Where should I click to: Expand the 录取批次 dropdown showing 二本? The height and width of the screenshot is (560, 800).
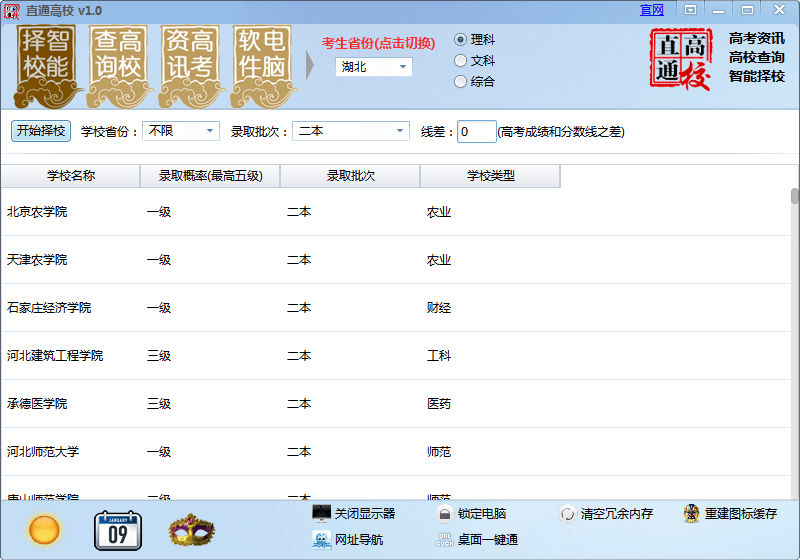[350, 131]
